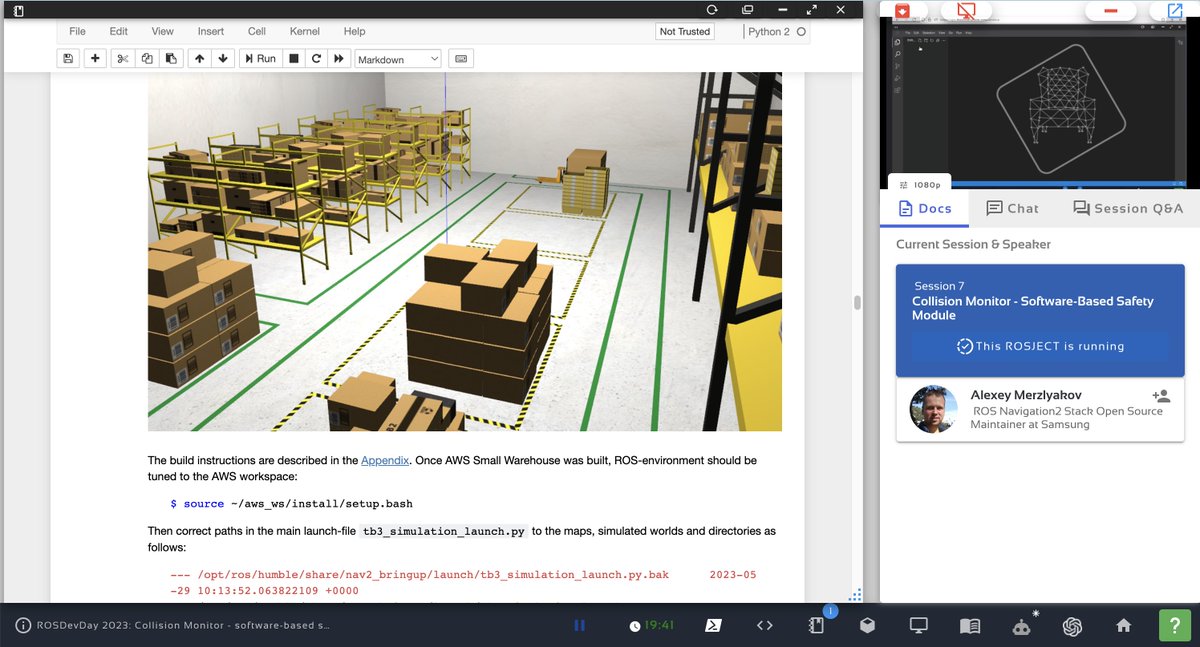Open the graphical tools monitor icon
Viewport: 1200px width, 647px height.
pos(918,625)
